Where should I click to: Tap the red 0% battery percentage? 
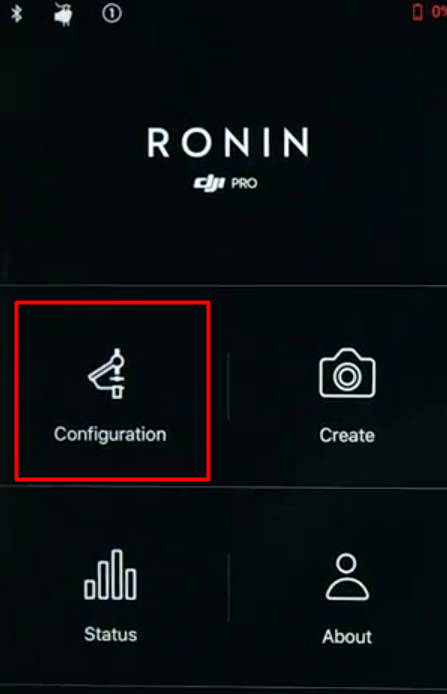pyautogui.click(x=438, y=12)
